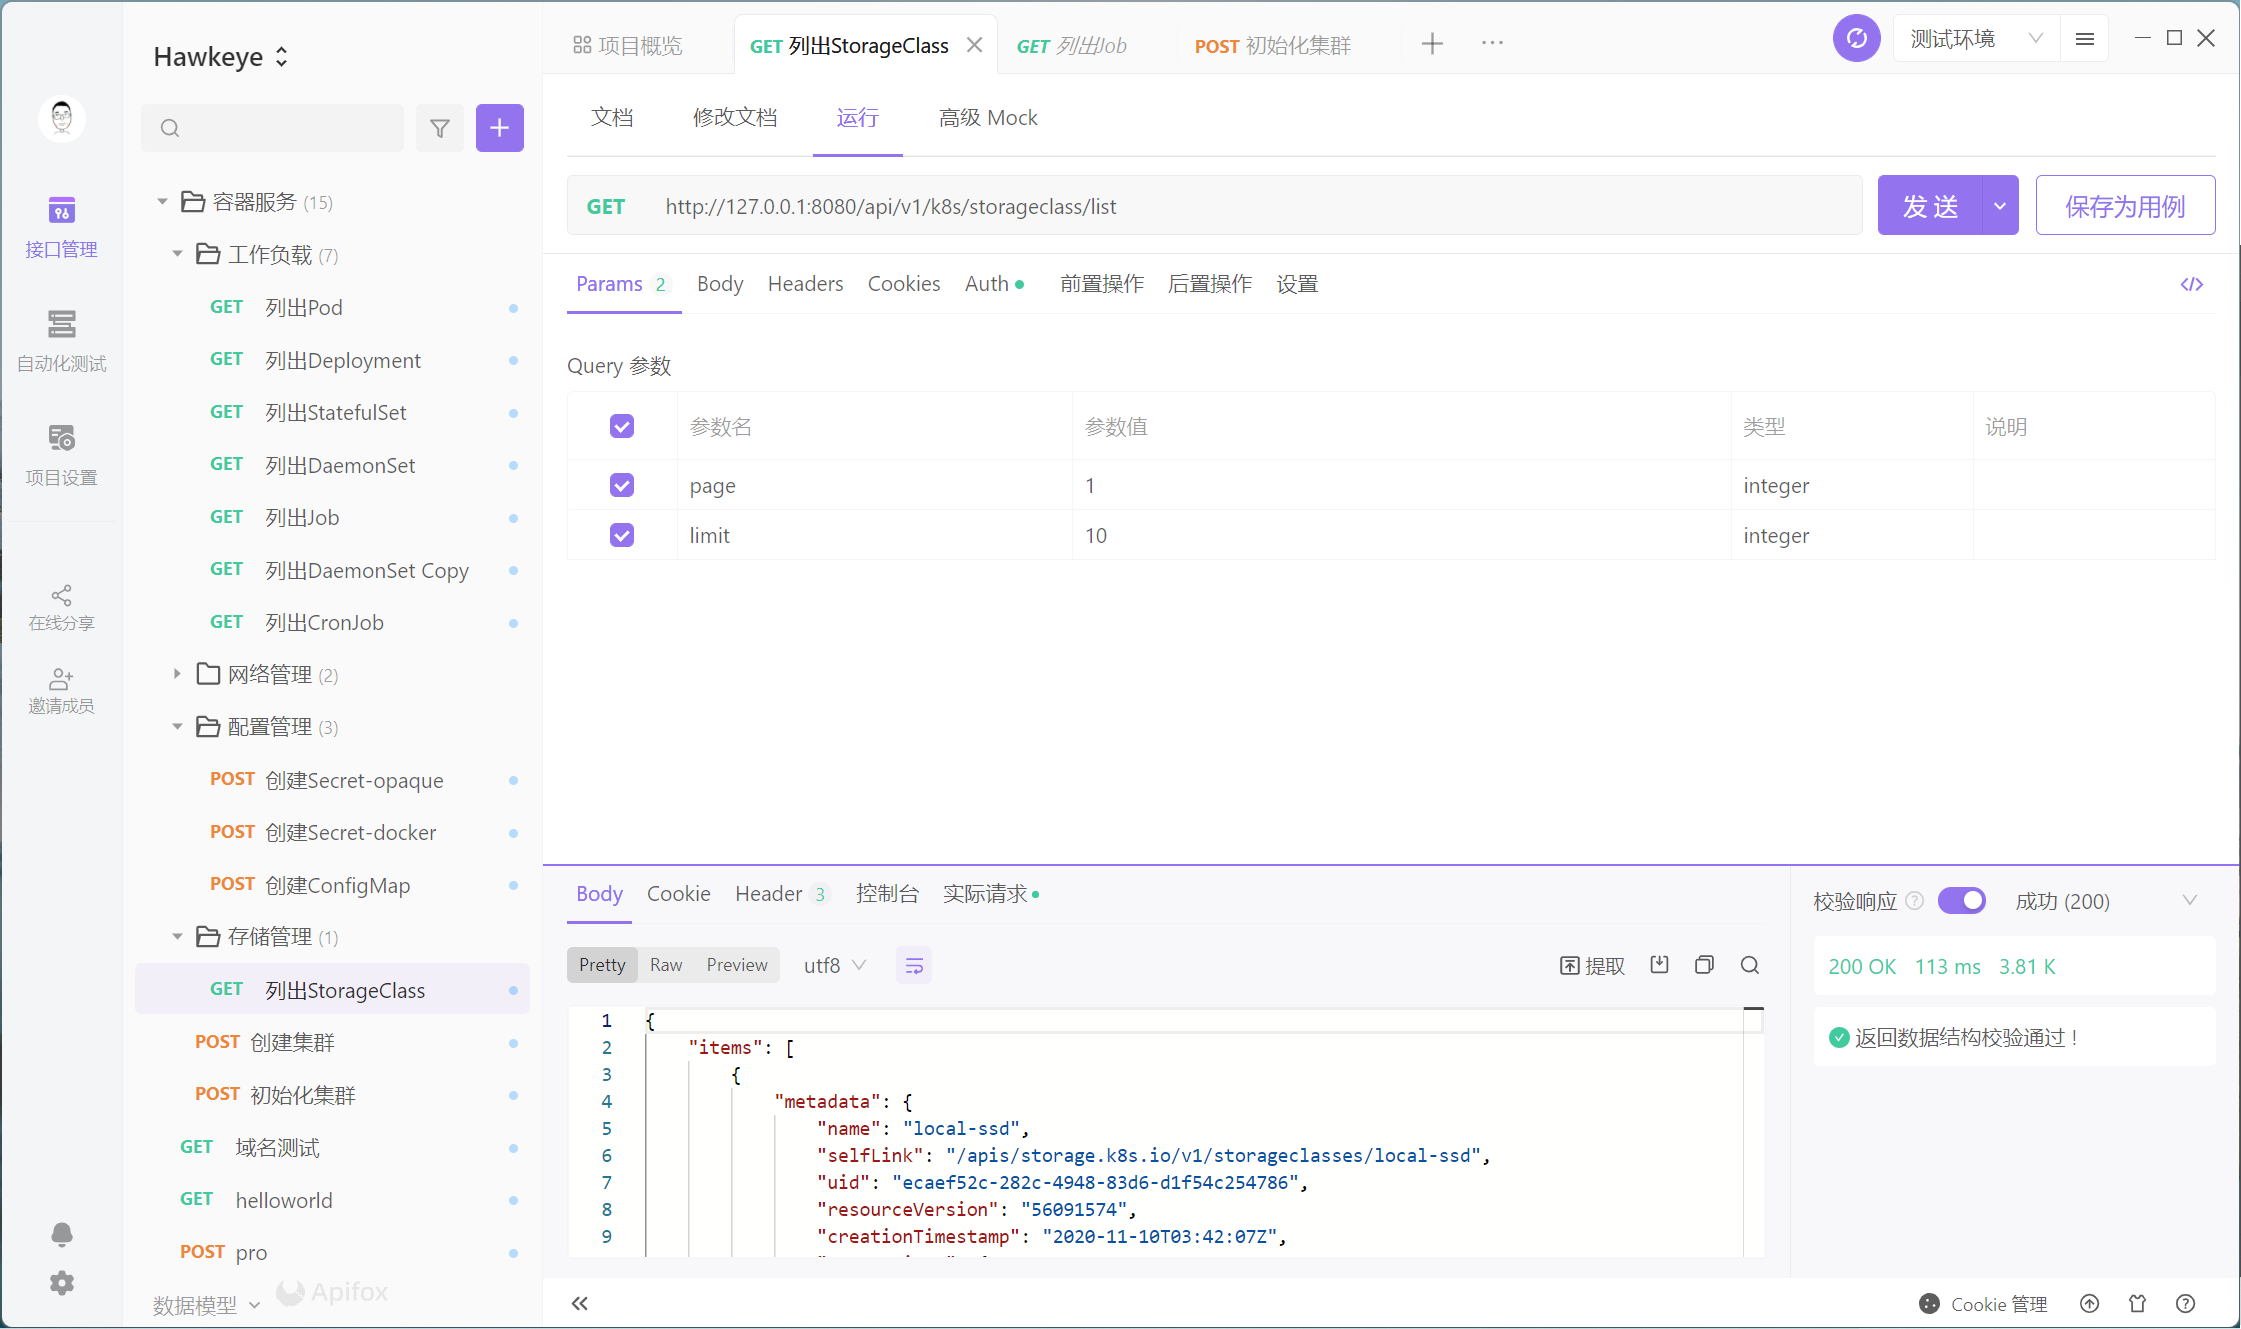This screenshot has width=2241, height=1329.
Task: Click the refresh sync icon at top
Action: coord(1857,39)
